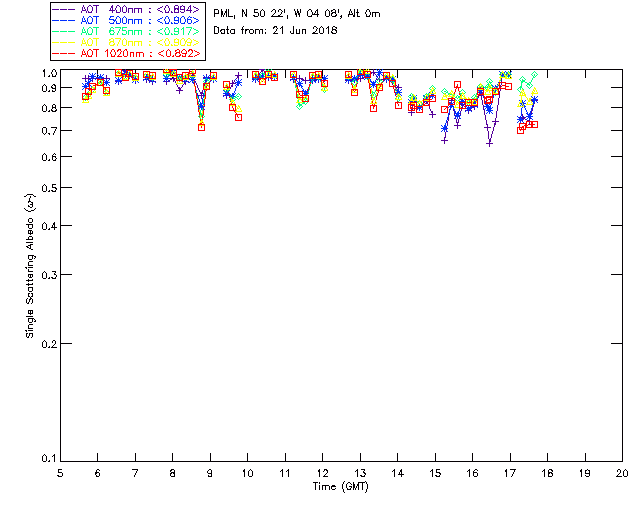Click the Time (GMT) axis label
The width and height of the screenshot is (640, 512).
click(x=341, y=486)
